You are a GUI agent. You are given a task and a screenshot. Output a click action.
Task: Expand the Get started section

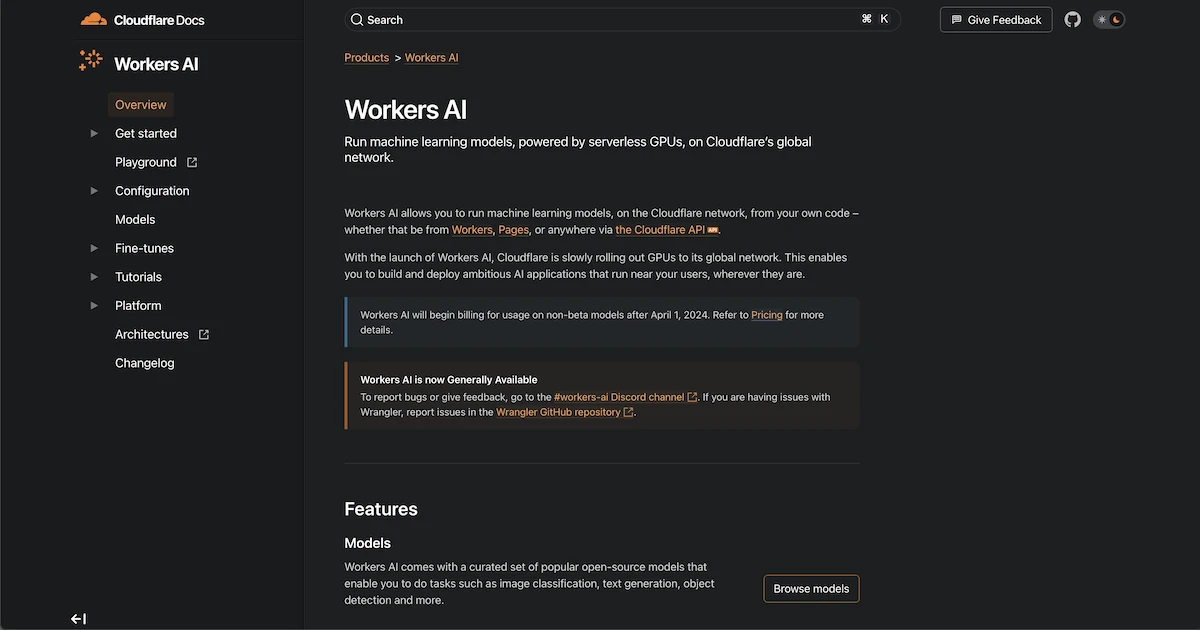[x=93, y=132]
